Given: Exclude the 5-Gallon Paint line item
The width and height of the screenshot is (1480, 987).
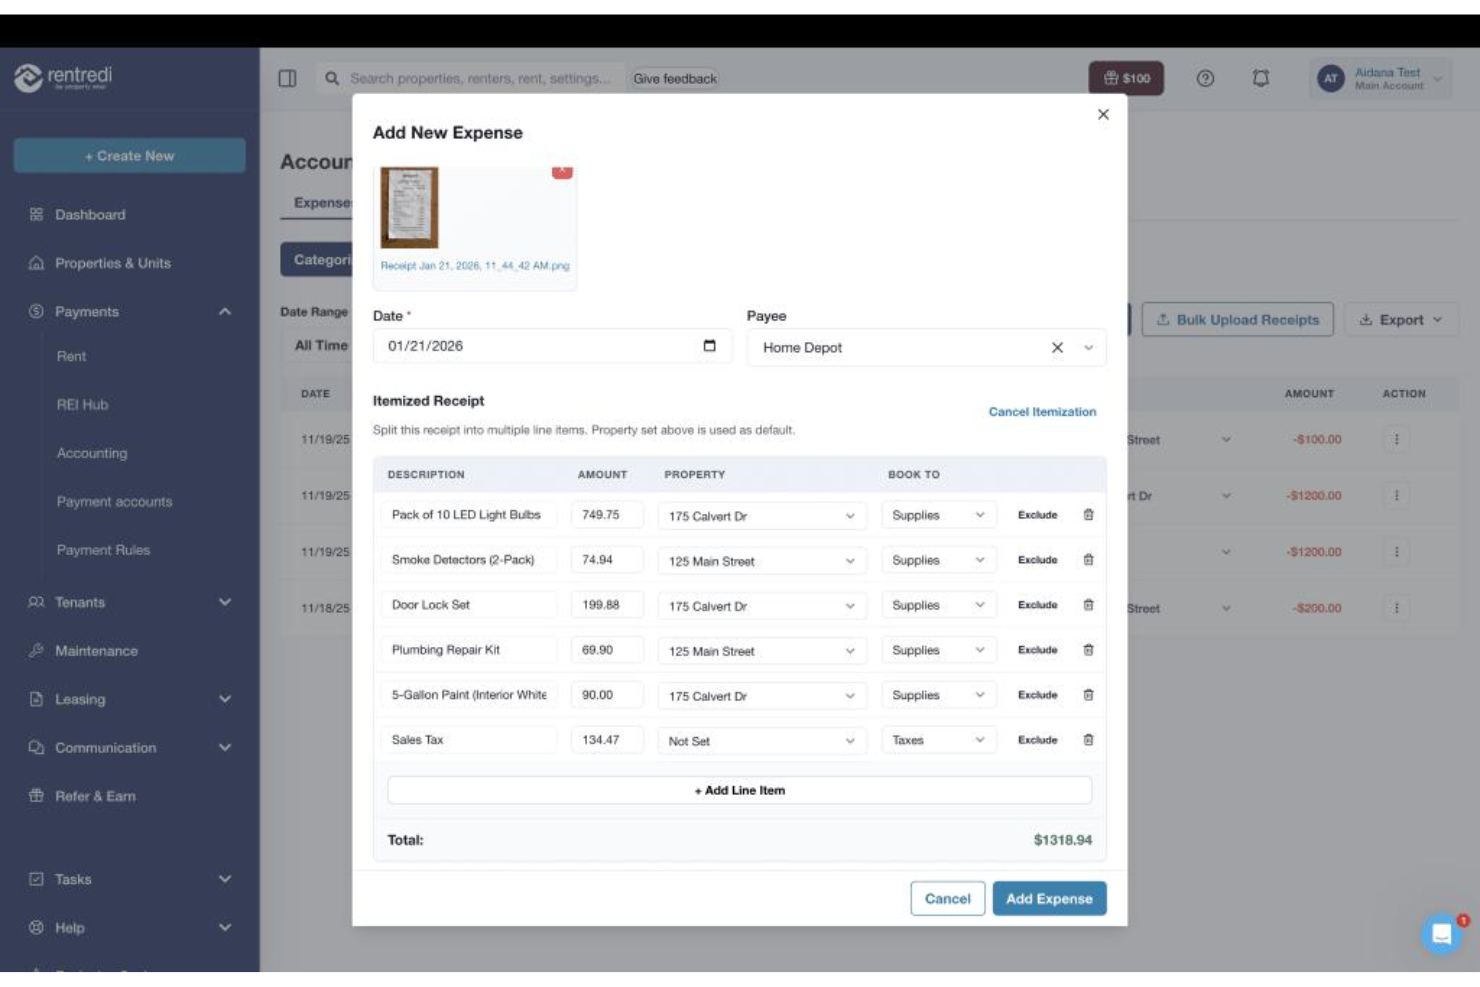Looking at the screenshot, I should click(1039, 694).
